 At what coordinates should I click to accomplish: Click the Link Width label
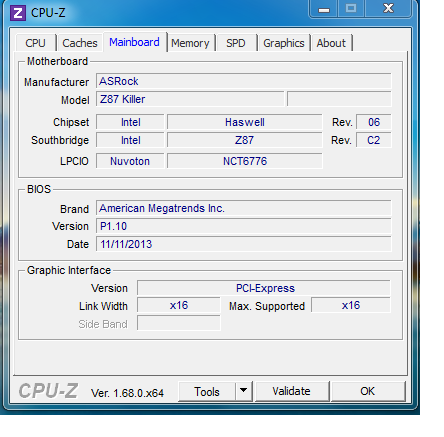103,306
